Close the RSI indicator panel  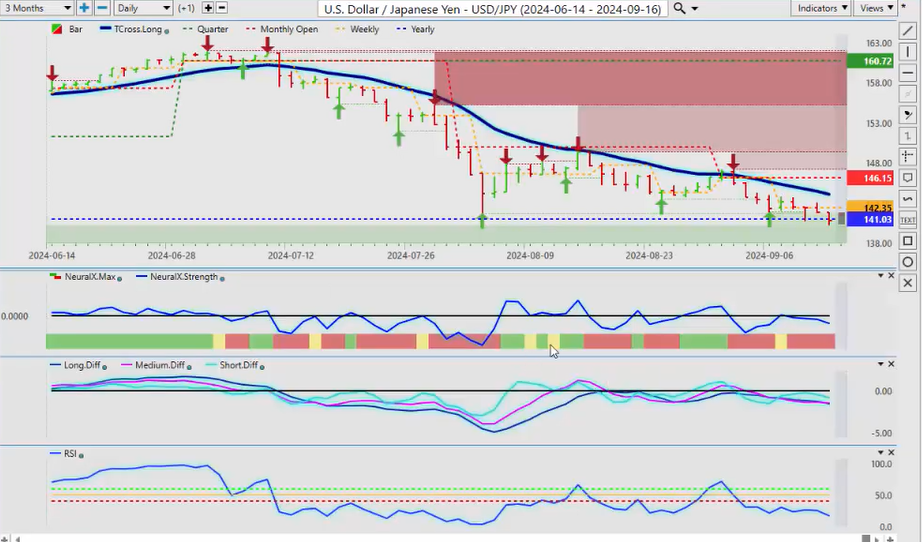click(x=891, y=453)
